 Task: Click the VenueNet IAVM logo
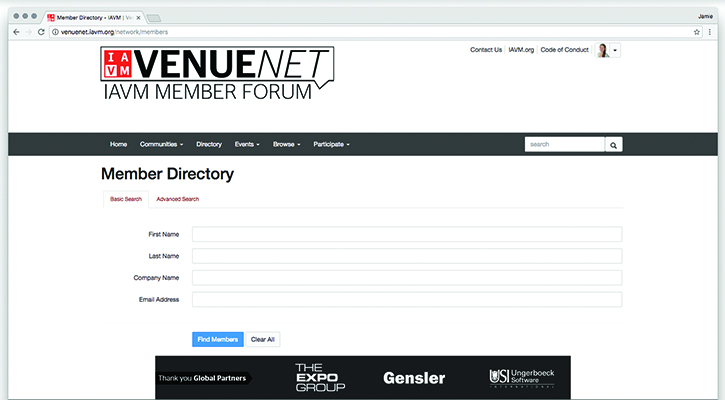pos(217,73)
